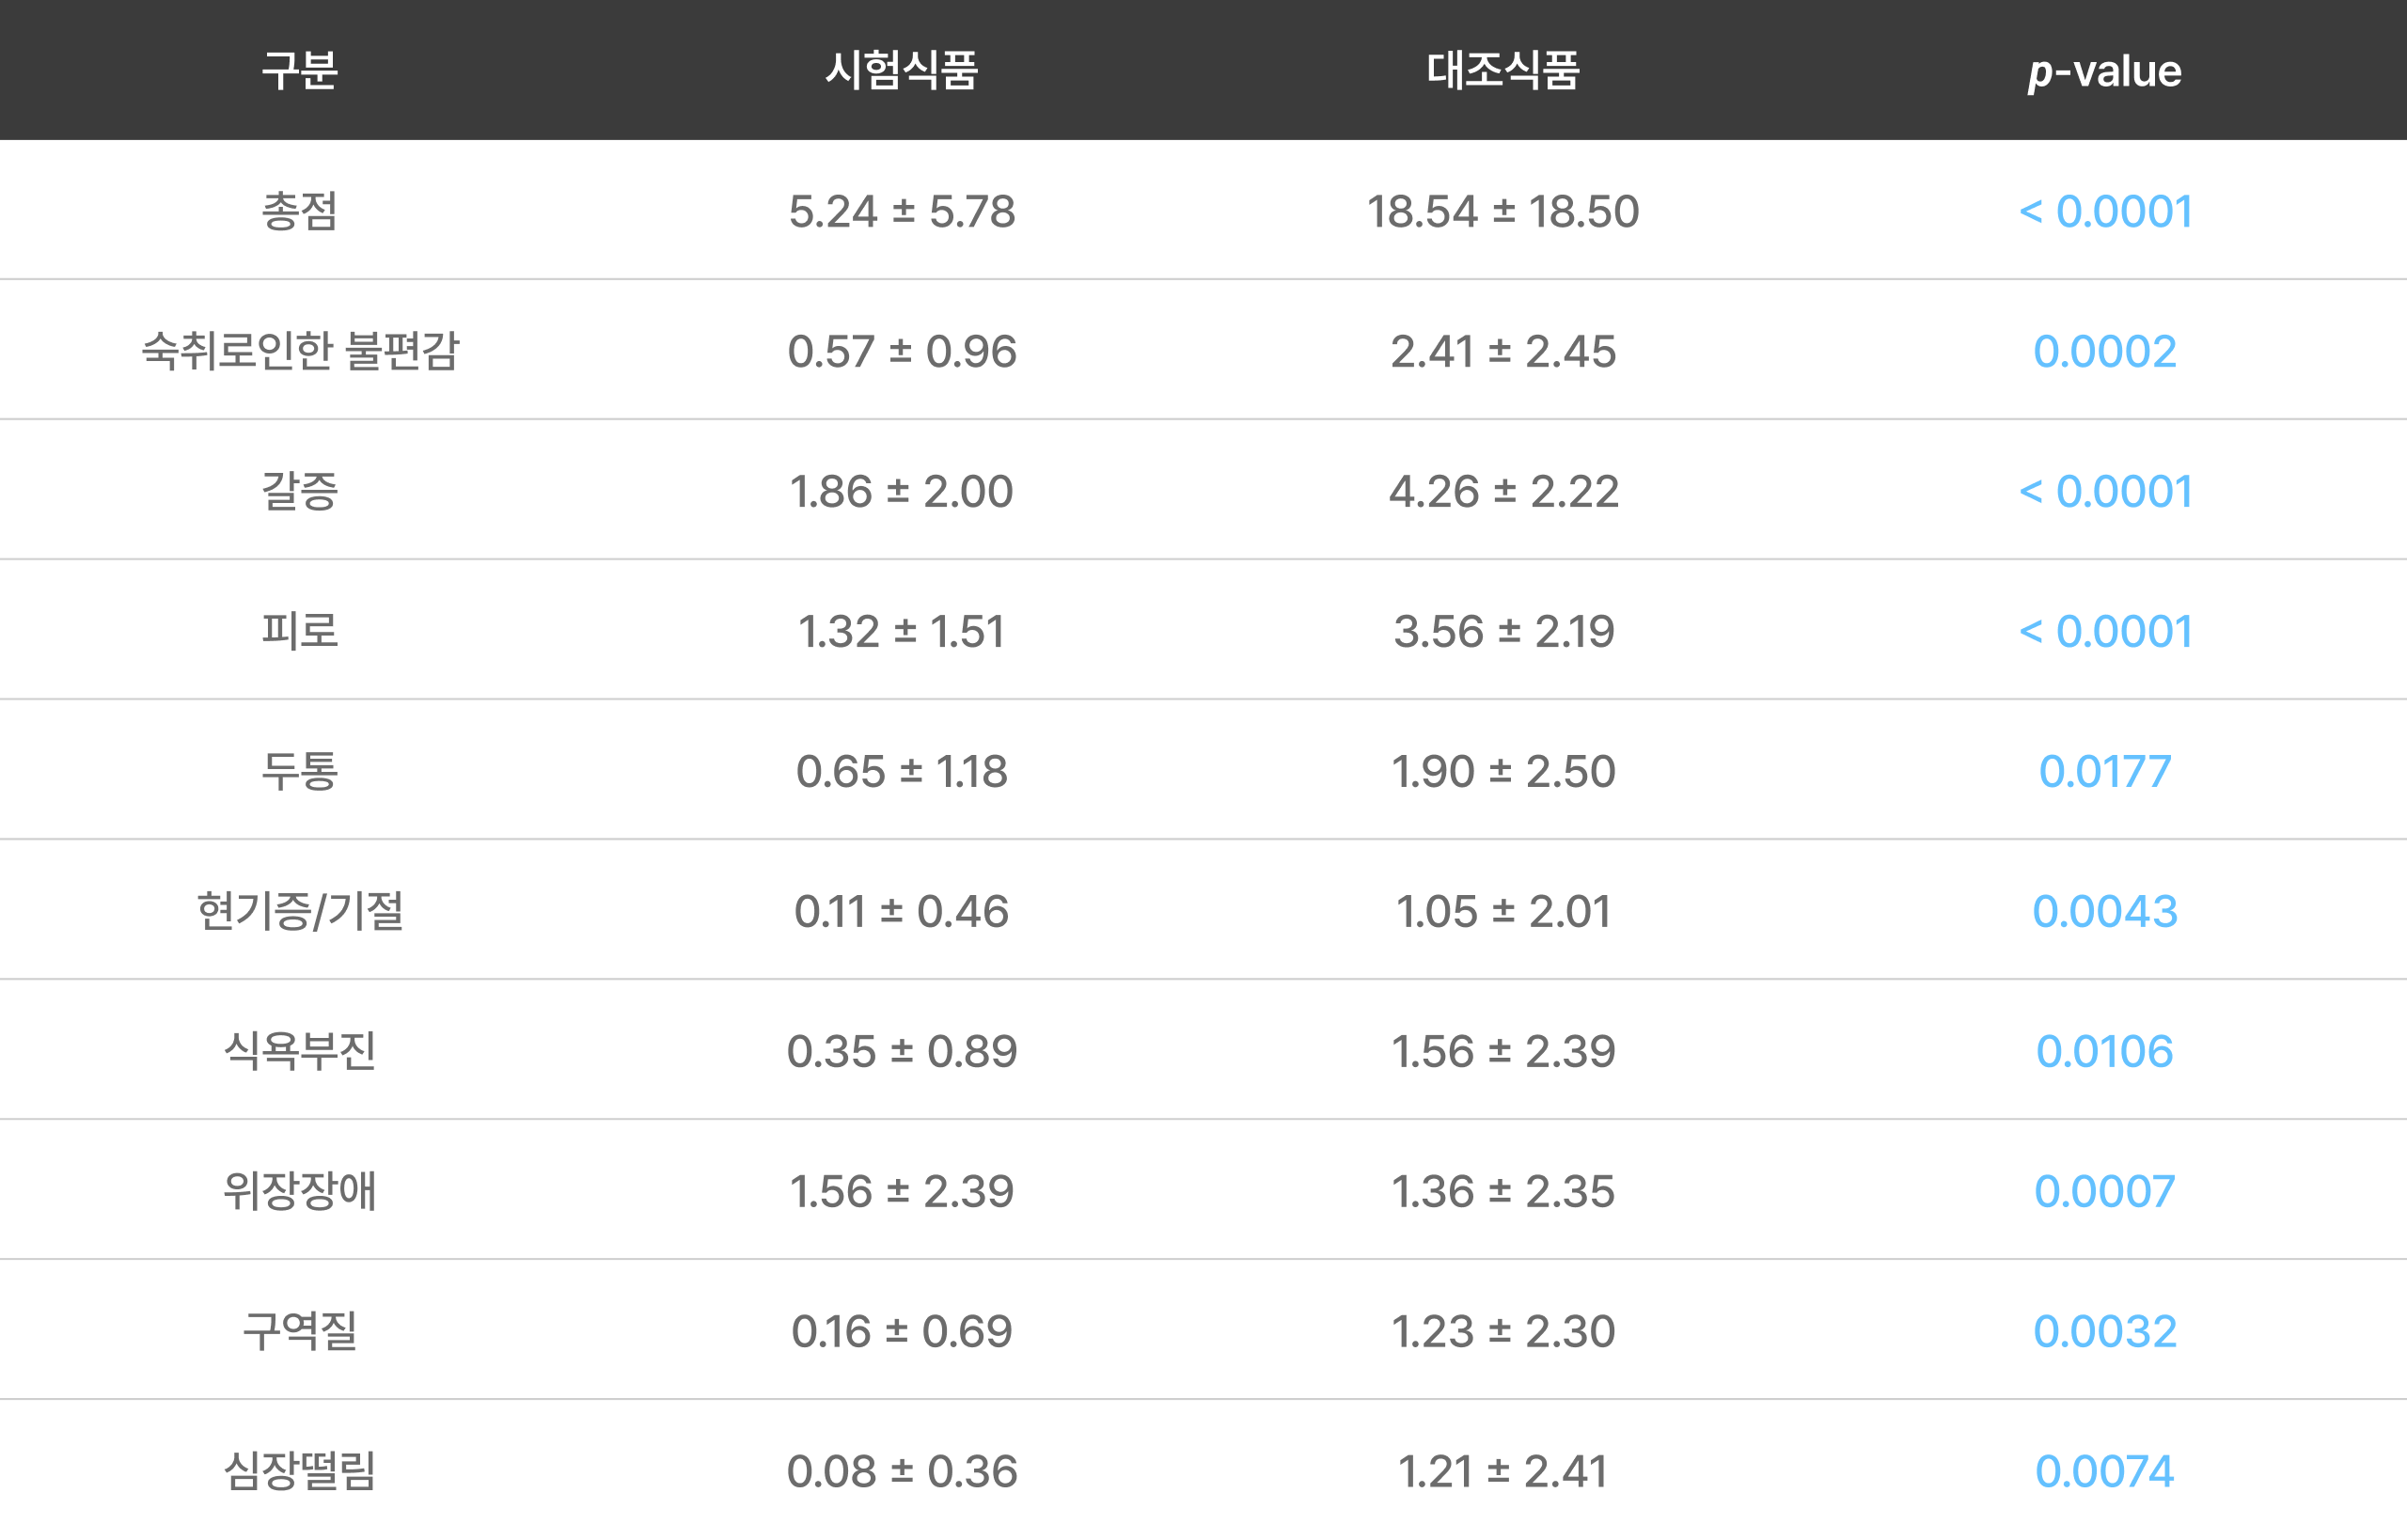2407x1540 pixels.
Task: Click the 구역질 row label
Action: 300,1331
